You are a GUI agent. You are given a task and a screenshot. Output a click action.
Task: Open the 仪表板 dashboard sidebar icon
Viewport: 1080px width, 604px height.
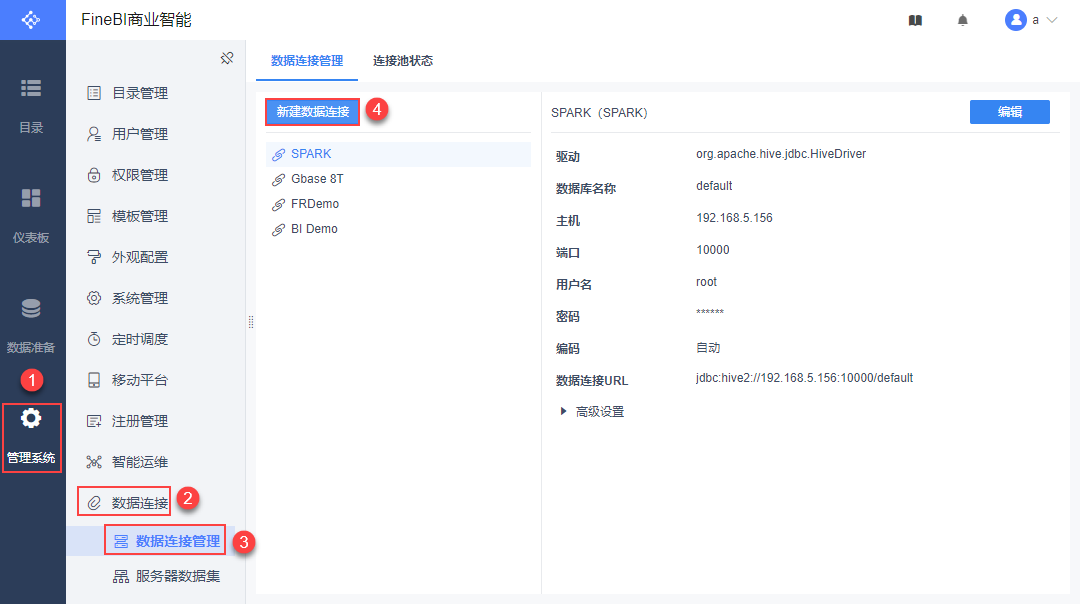(31, 198)
